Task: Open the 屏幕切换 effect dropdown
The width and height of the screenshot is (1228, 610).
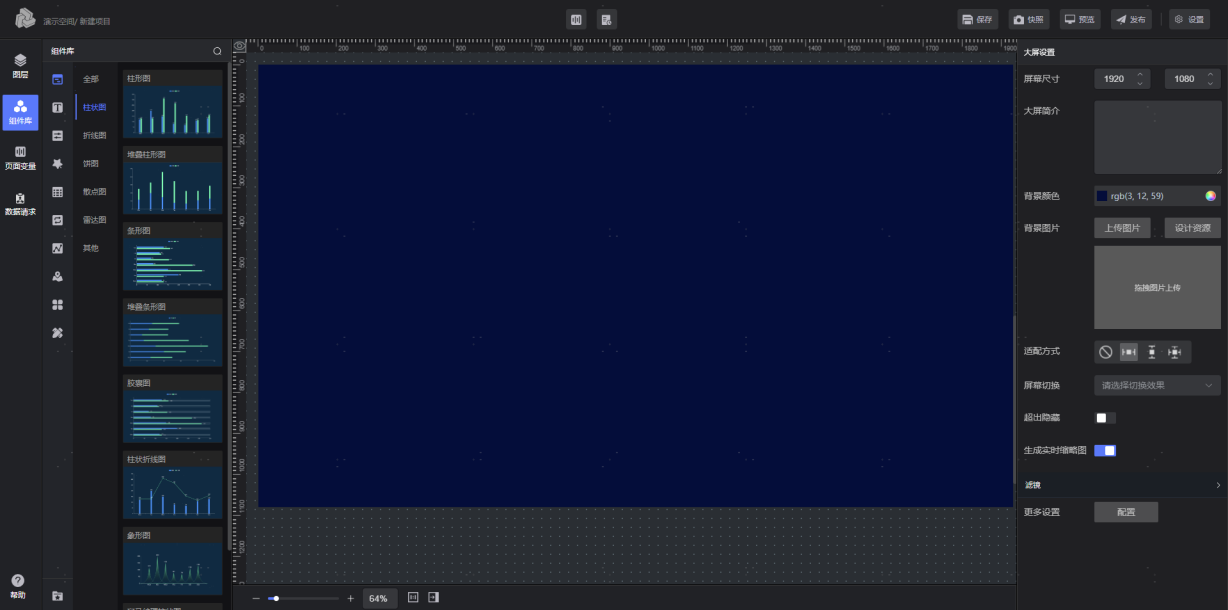Action: click(x=1158, y=385)
